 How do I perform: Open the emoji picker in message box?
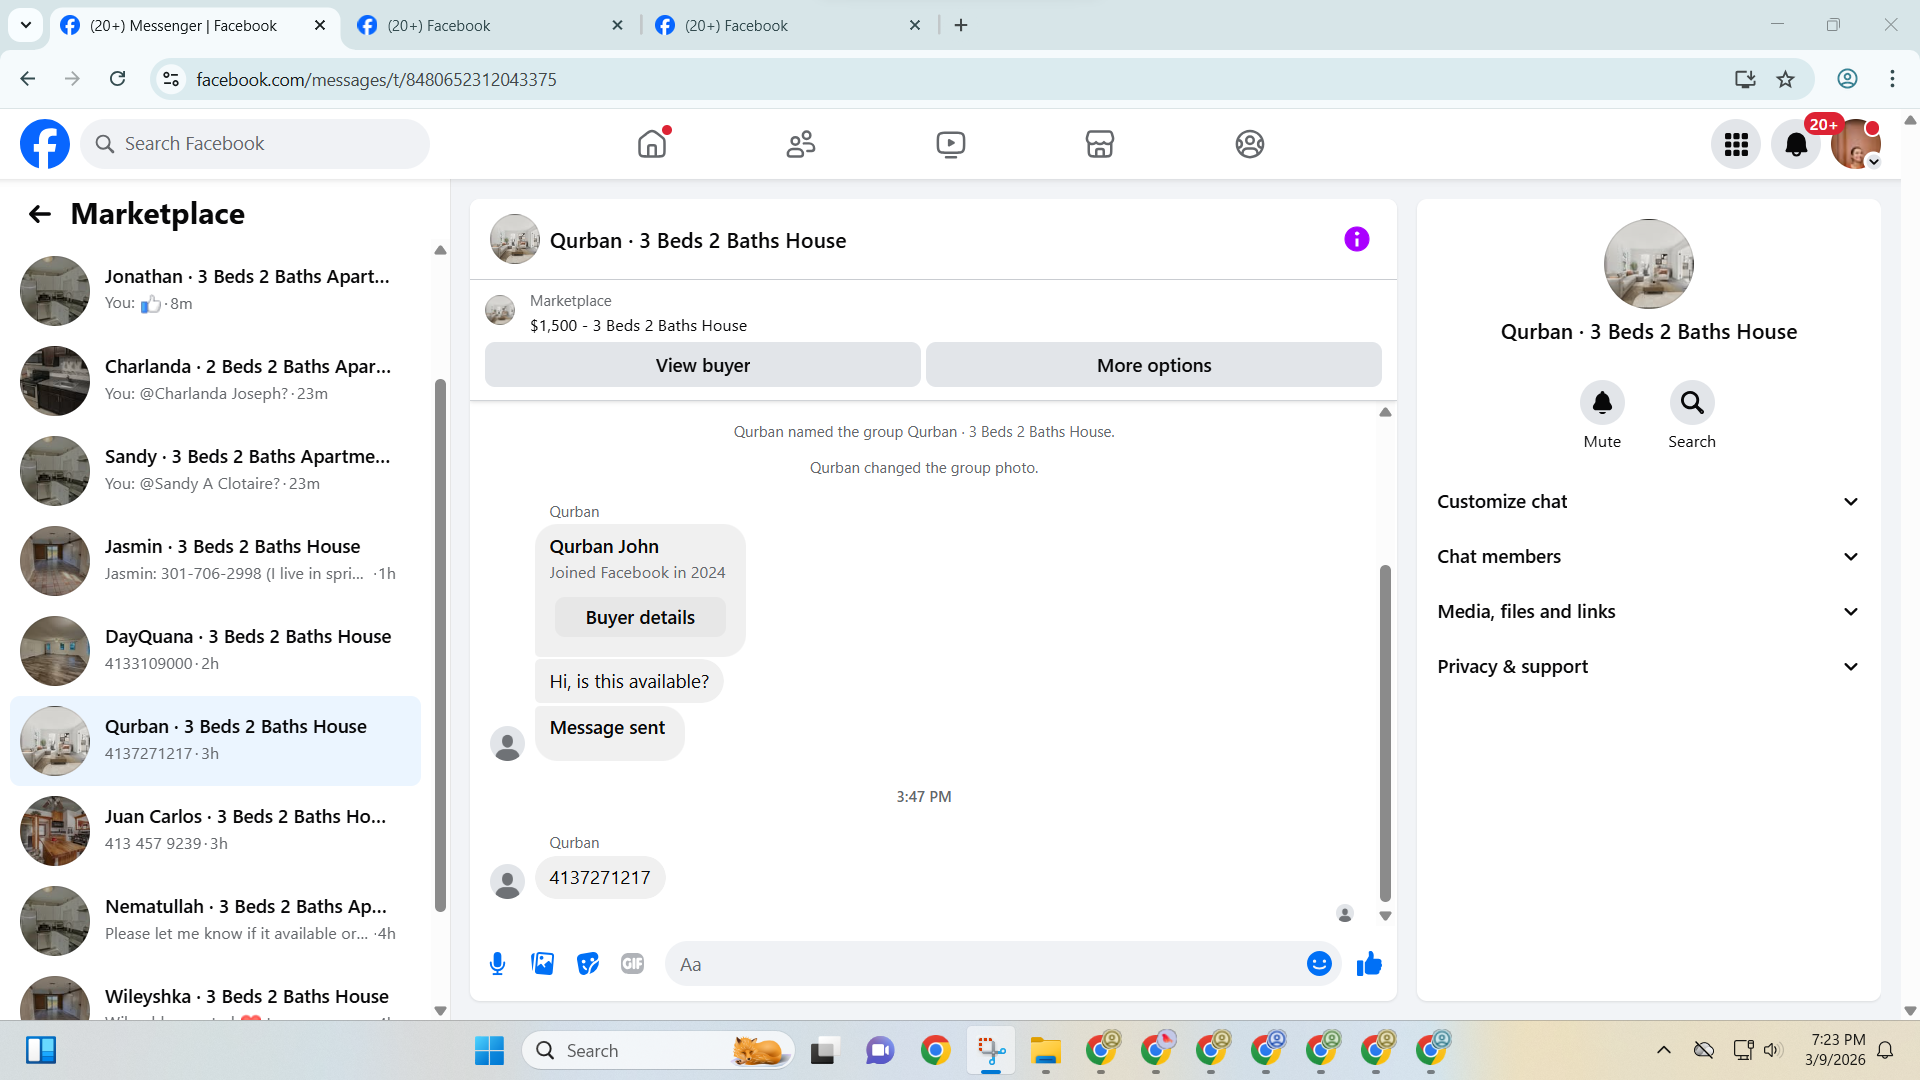point(1319,964)
